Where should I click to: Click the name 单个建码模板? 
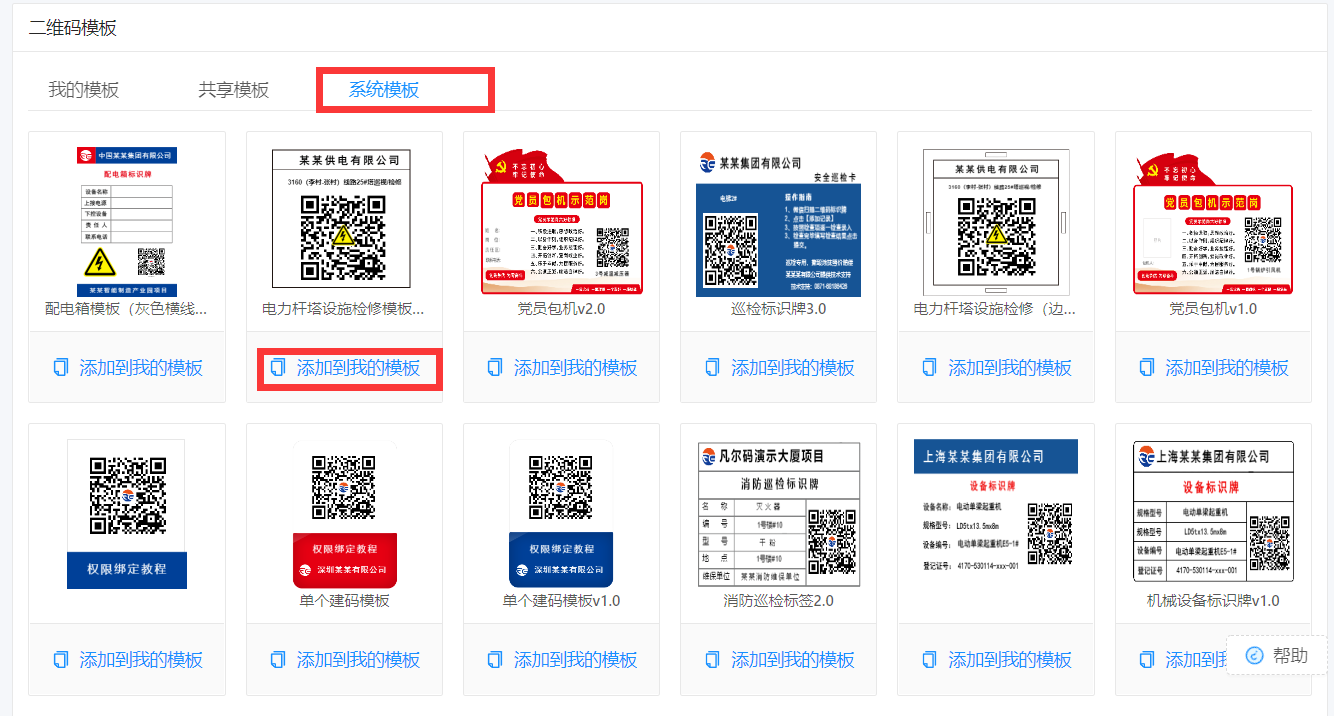pos(344,601)
